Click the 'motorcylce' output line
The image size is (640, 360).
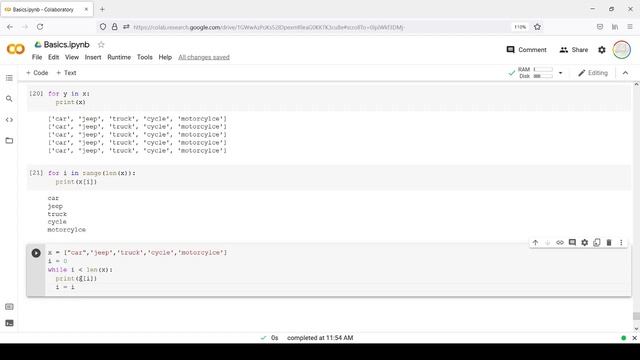pyautogui.click(x=67, y=230)
